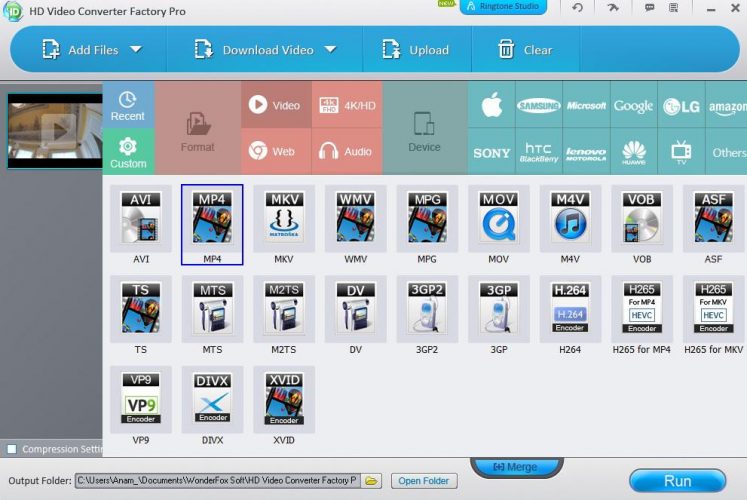Viewport: 747px width, 500px height.
Task: Expand the Add Files dropdown arrow
Action: (x=136, y=49)
